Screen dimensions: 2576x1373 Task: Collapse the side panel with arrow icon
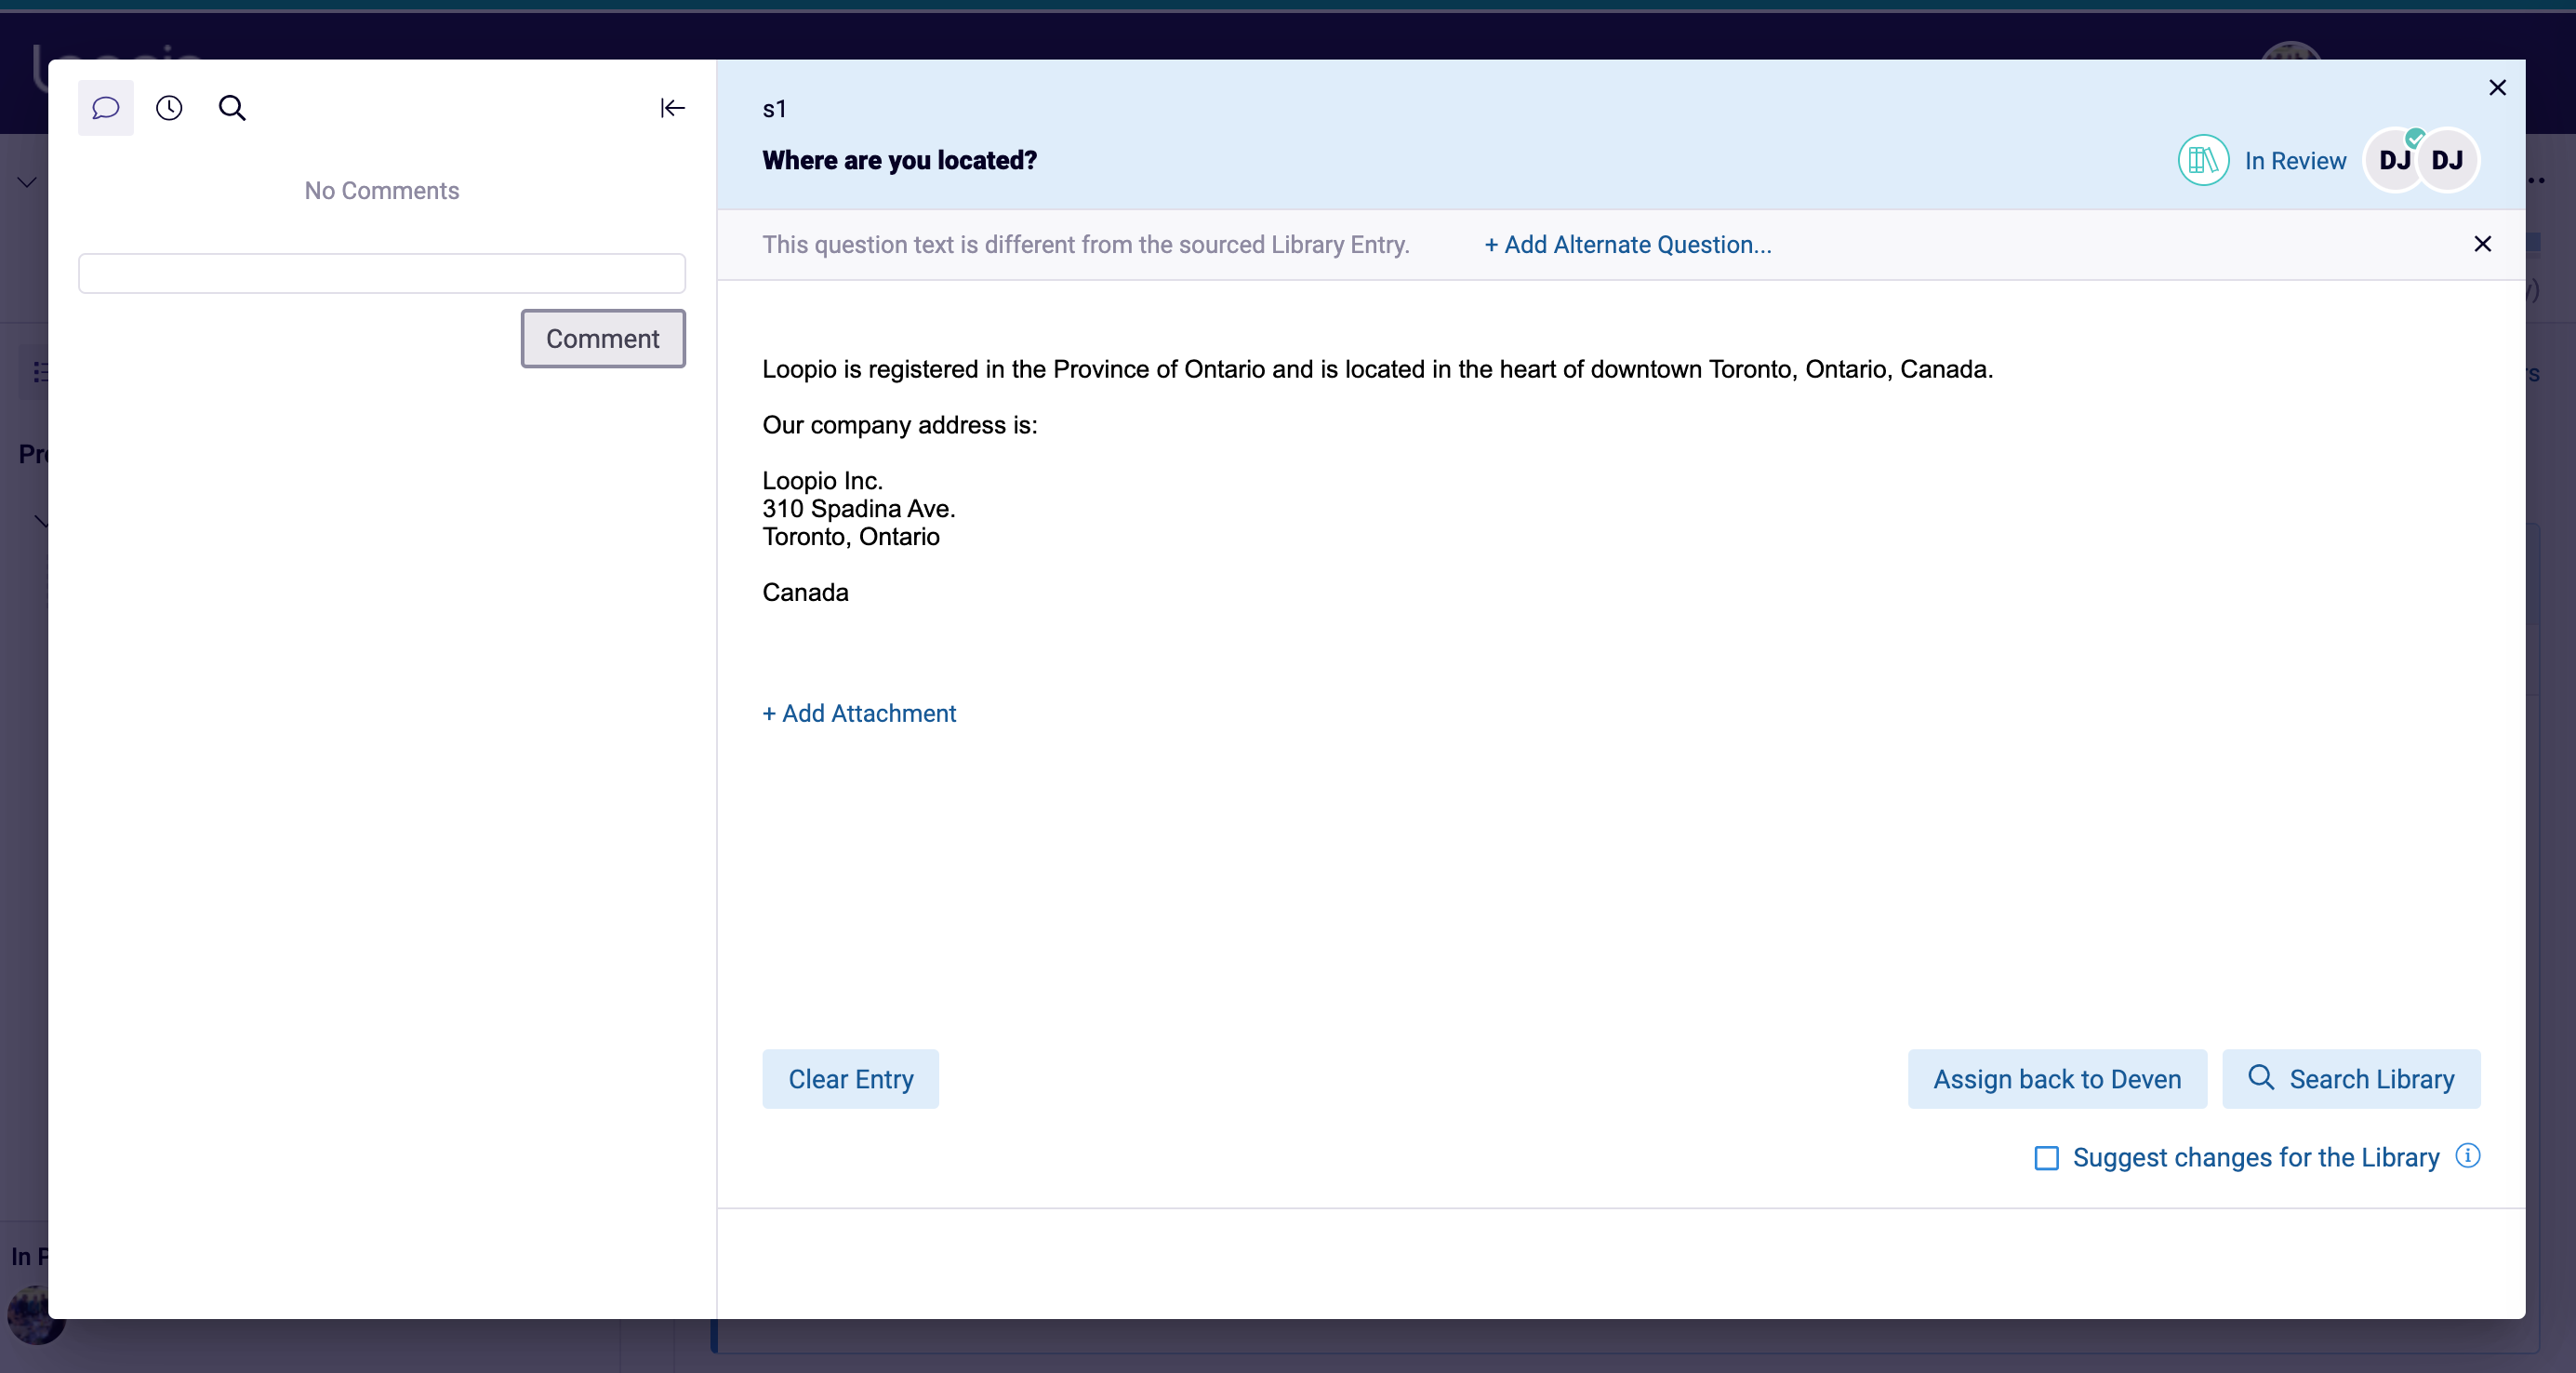(672, 108)
